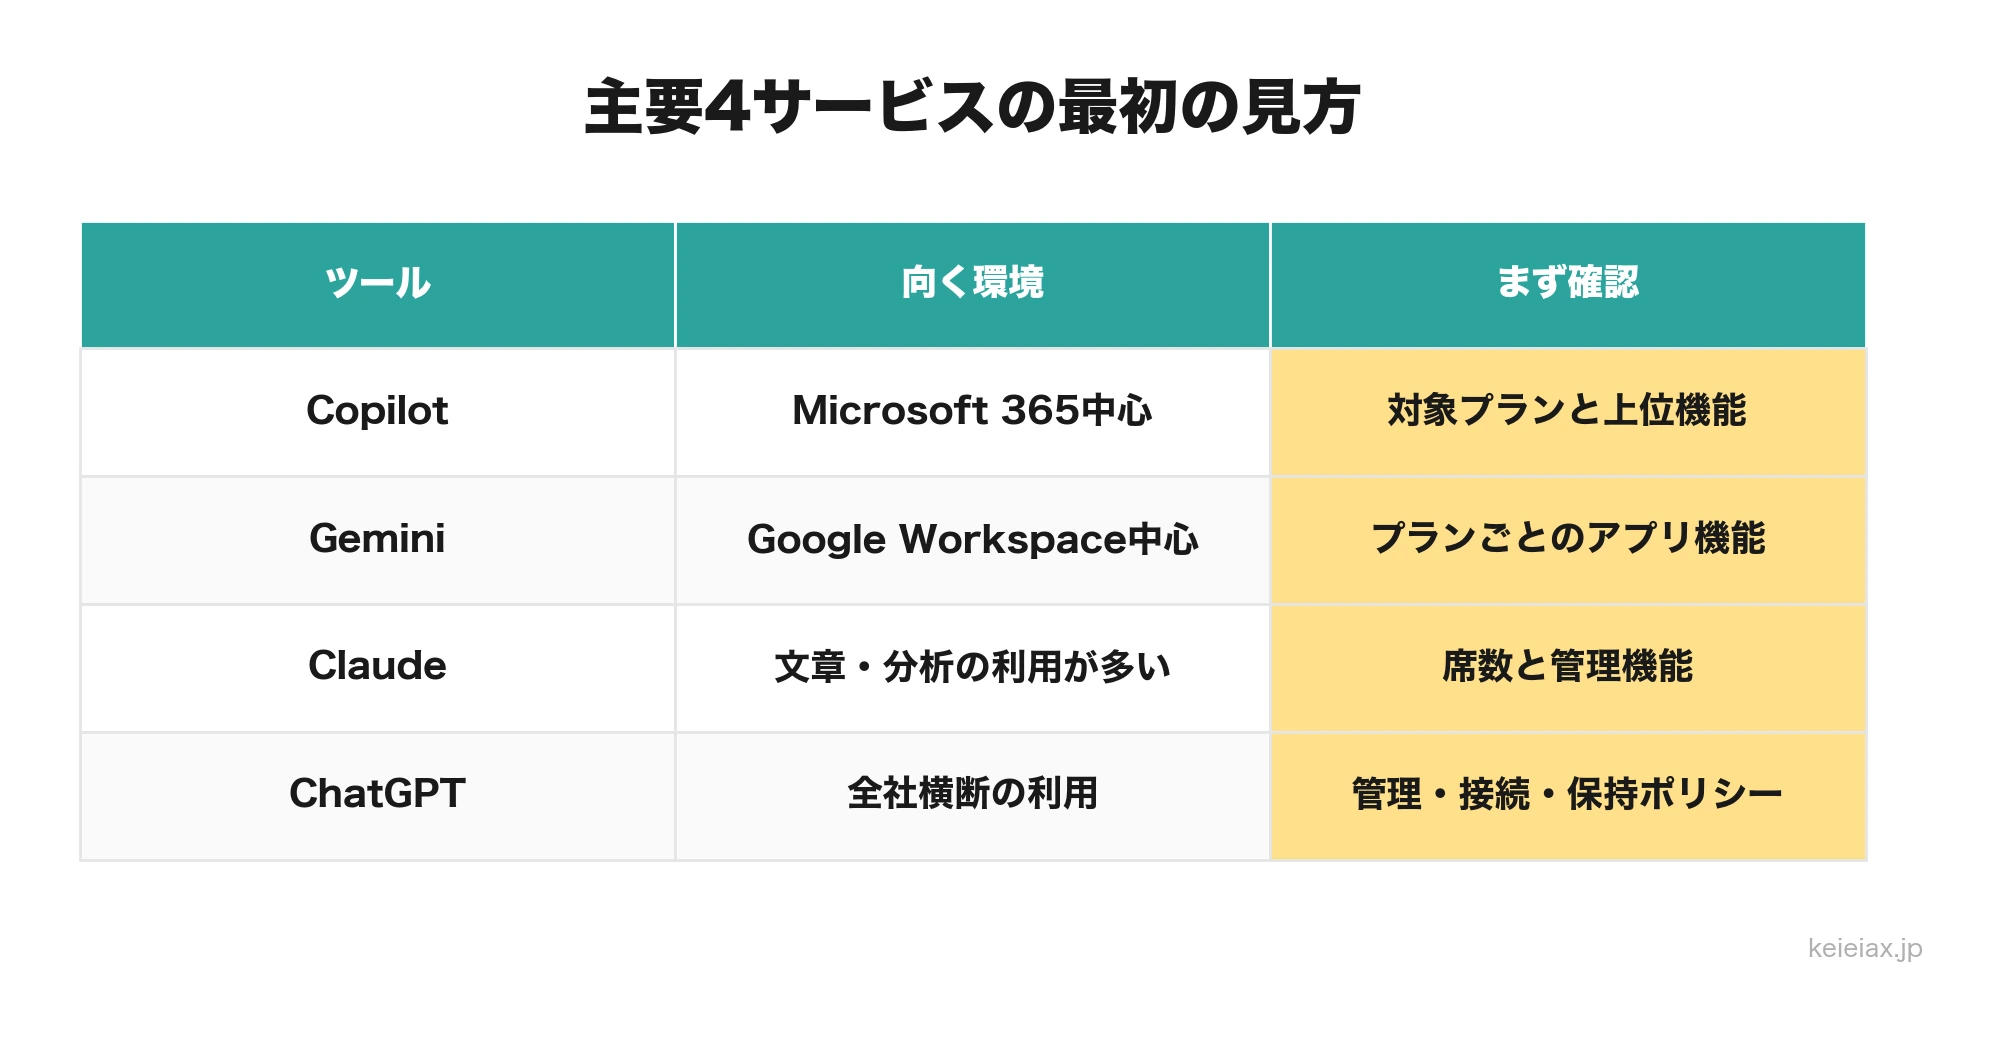Click the Copilot cell
Viewport: 2003px width, 1042px height.
378,412
